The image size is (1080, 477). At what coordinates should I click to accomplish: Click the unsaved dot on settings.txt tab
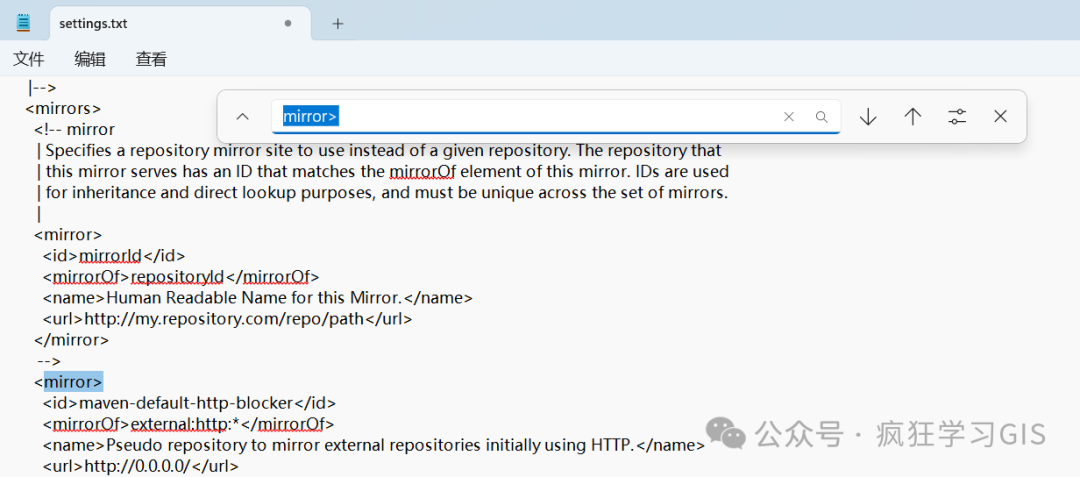pos(288,23)
